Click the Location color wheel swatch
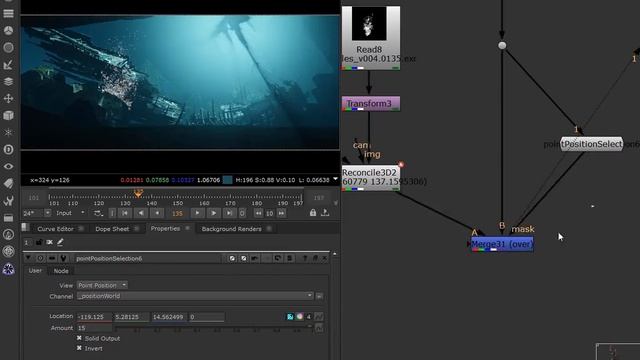This screenshot has width=640, height=360. [x=300, y=317]
